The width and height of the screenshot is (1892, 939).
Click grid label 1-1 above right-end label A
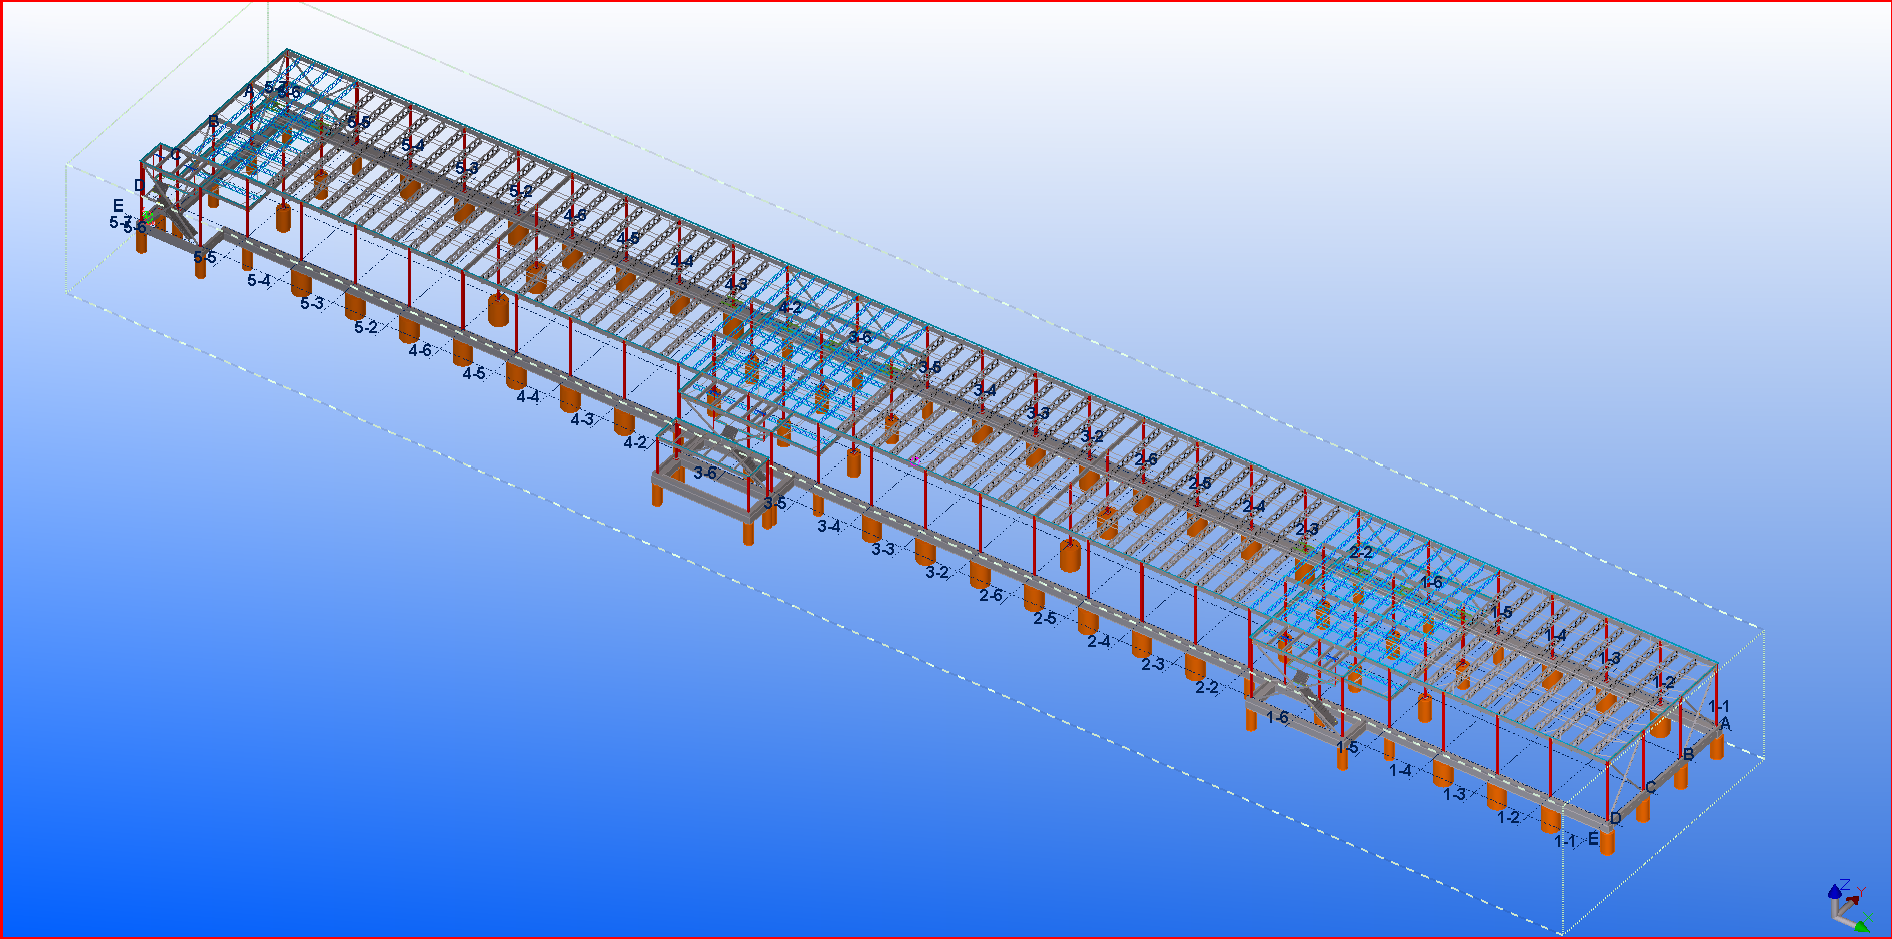1718,706
